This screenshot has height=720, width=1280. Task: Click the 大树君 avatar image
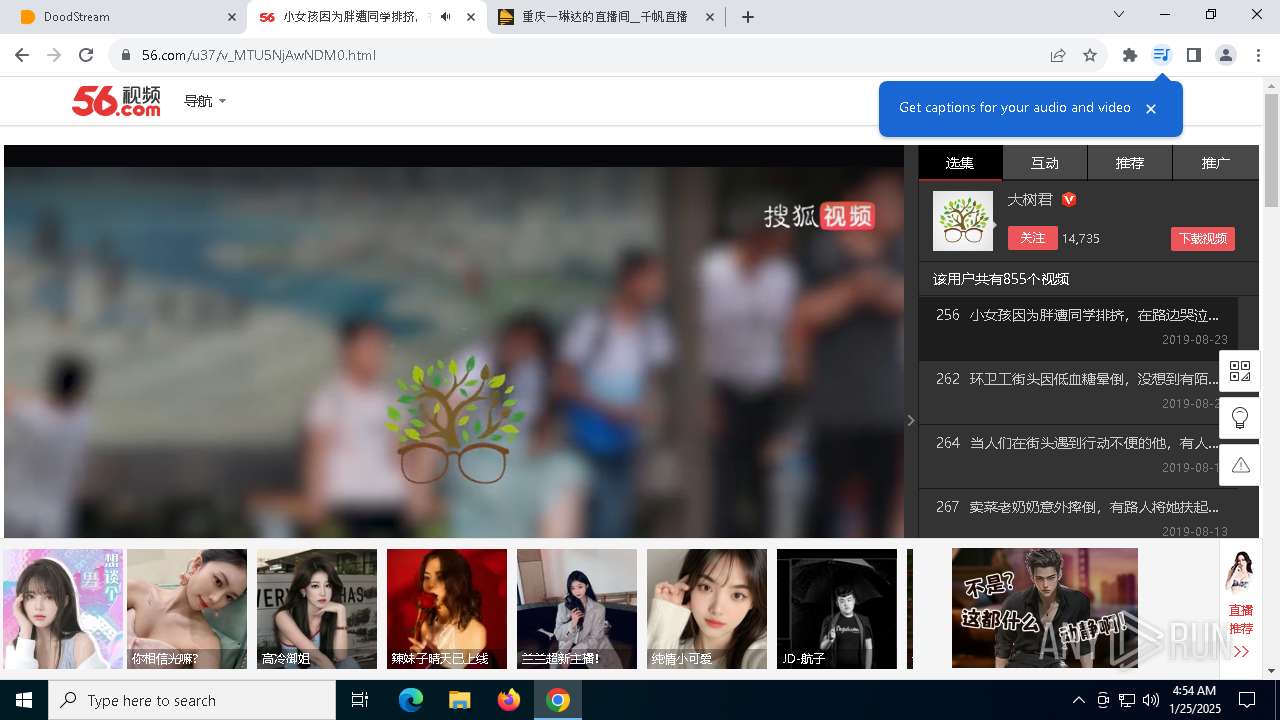coord(963,221)
